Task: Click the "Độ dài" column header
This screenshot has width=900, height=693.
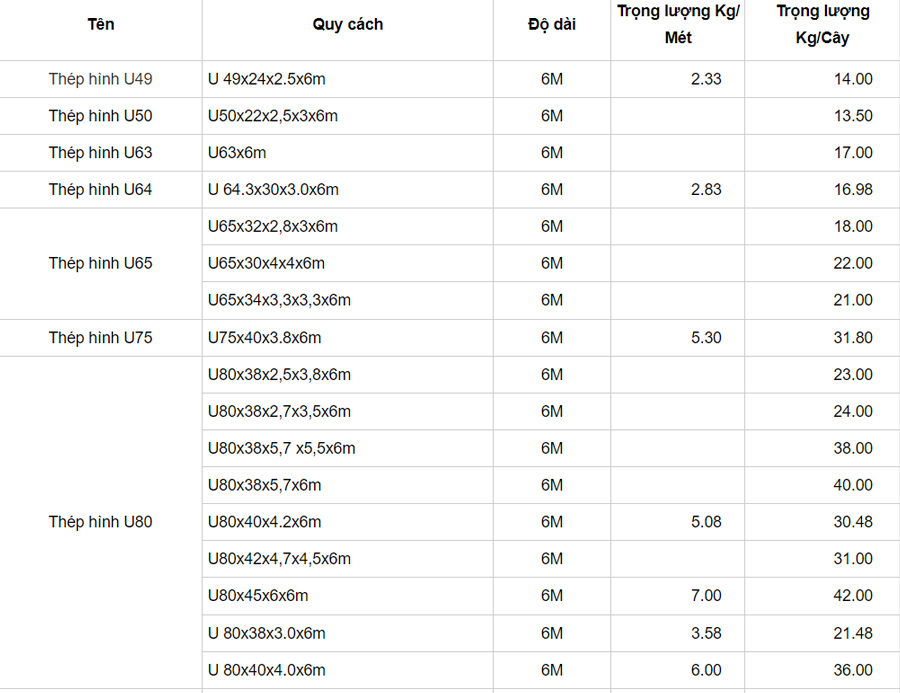Action: (x=552, y=24)
